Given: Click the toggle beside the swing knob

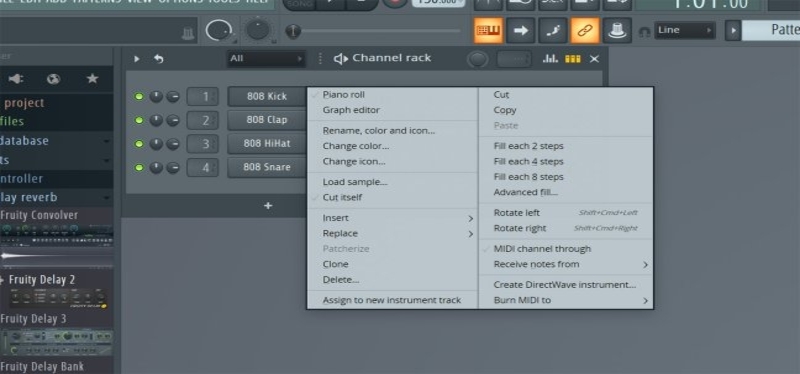Looking at the screenshot, I should pos(514,59).
